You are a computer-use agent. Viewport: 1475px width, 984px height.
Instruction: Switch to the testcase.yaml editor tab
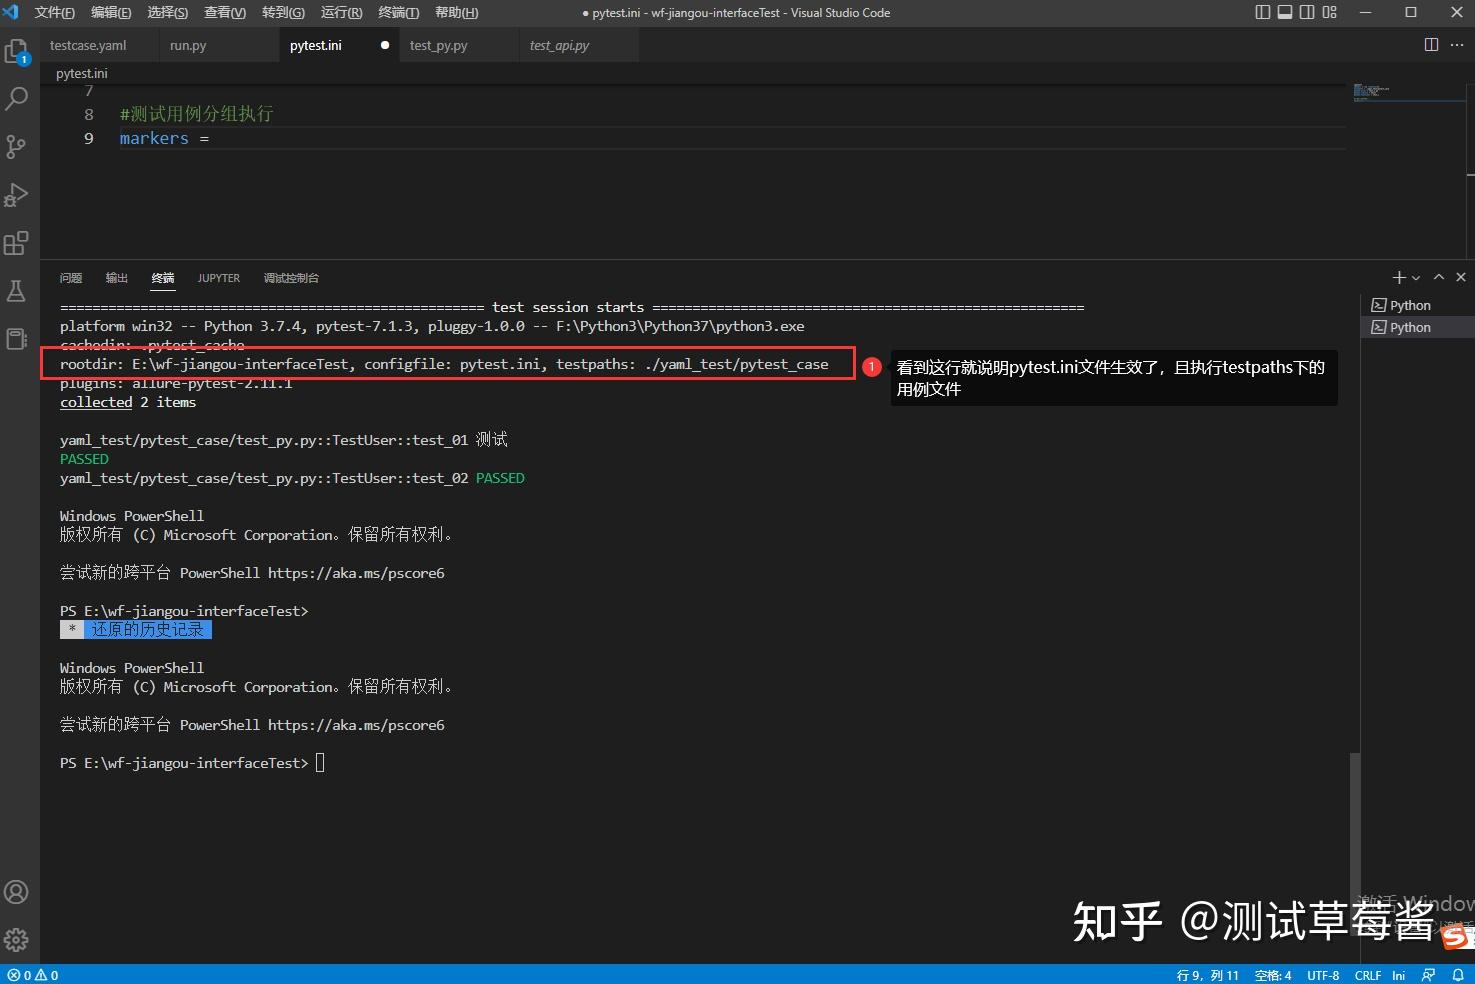[99, 45]
